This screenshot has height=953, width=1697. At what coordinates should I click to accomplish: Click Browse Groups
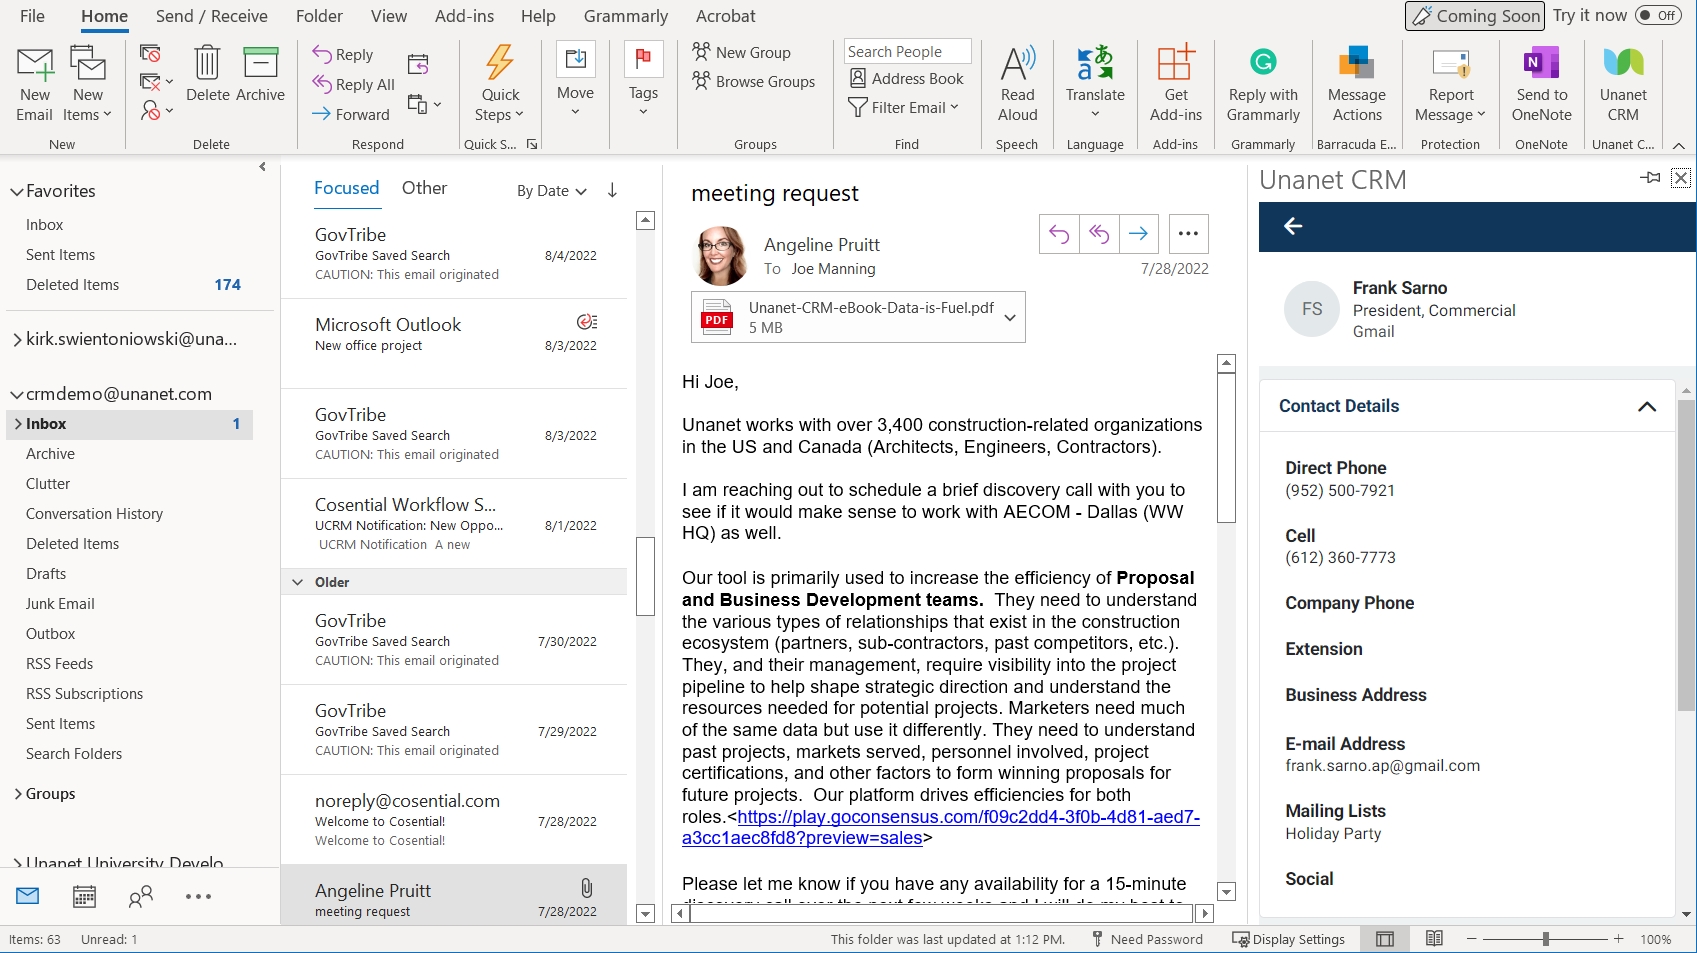(754, 81)
